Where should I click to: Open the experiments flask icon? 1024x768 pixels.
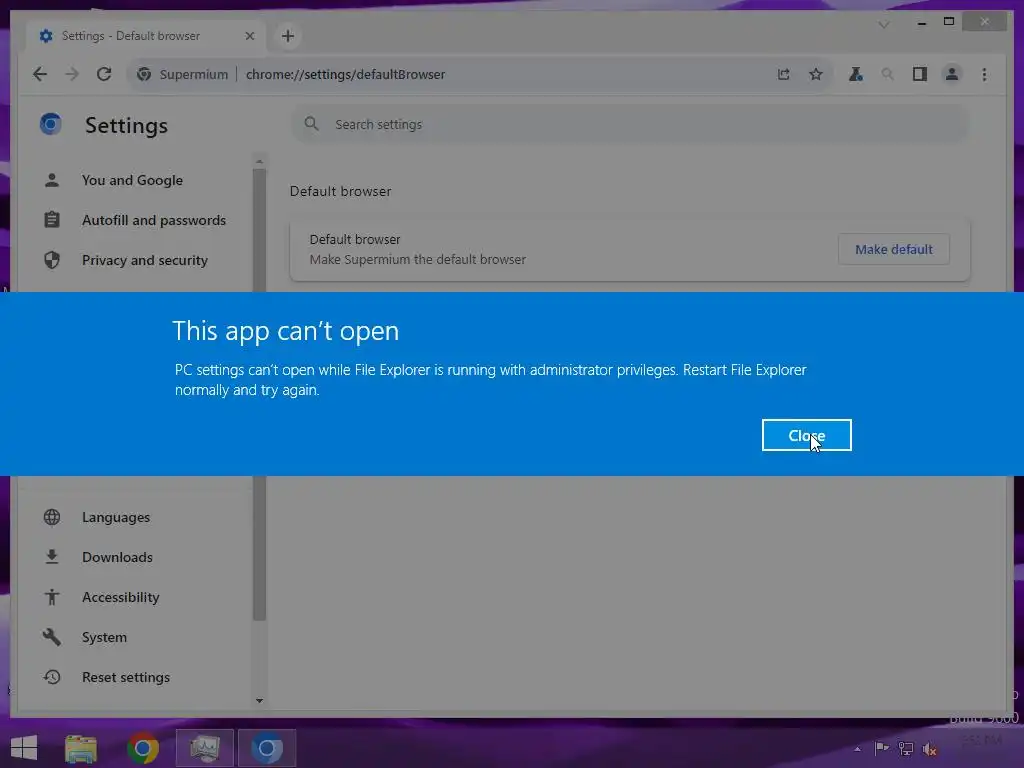[x=856, y=74]
